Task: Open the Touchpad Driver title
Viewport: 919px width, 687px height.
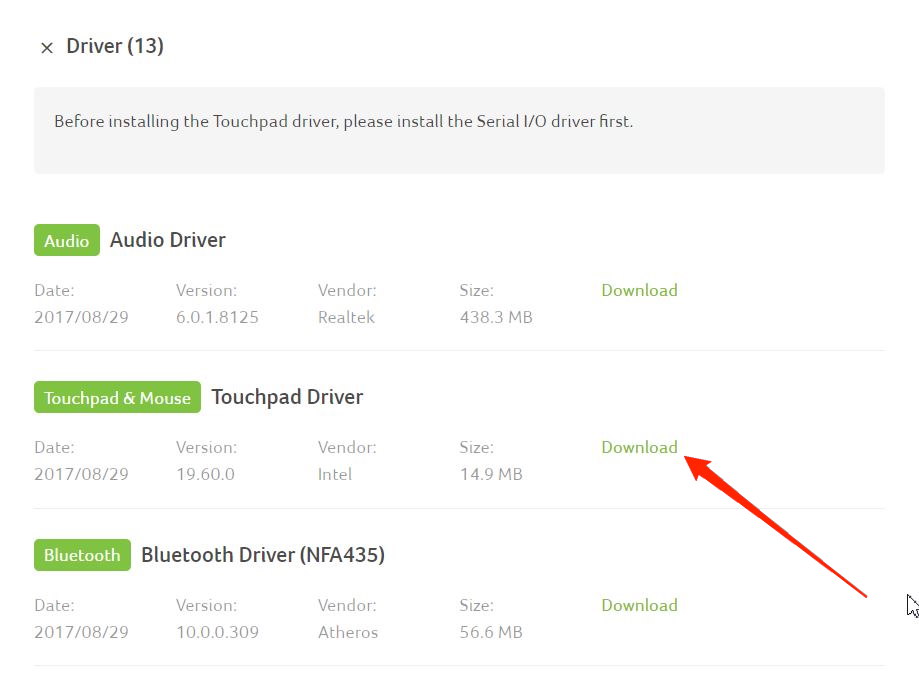Action: pos(287,397)
